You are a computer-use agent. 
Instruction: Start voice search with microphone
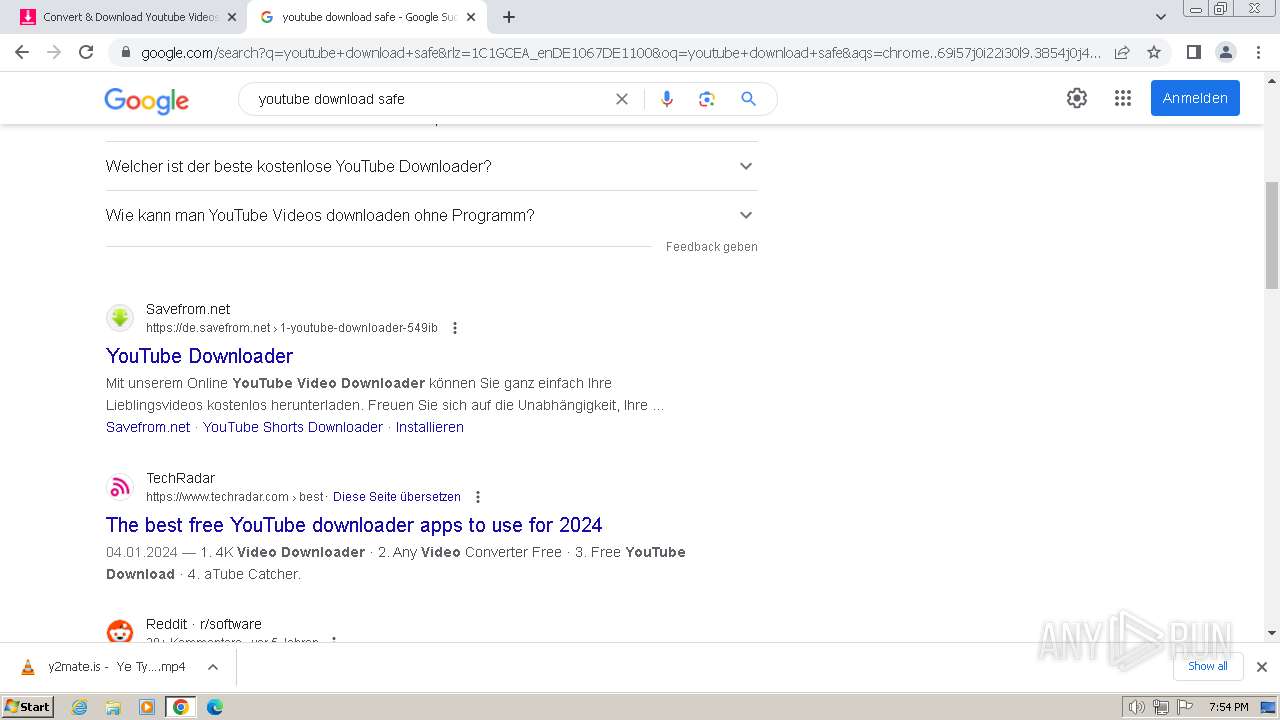[667, 99]
